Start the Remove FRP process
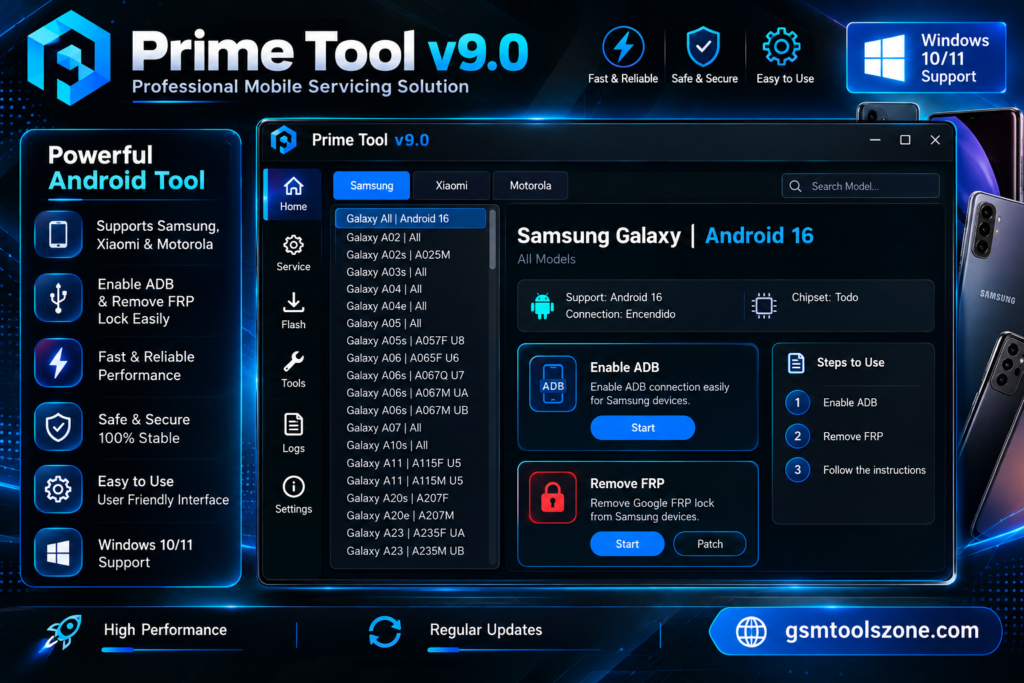1024x683 pixels. [627, 544]
